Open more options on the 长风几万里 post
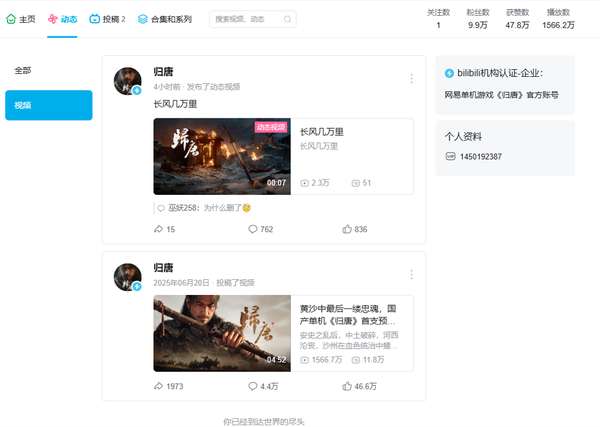This screenshot has width=600, height=427. tap(411, 78)
